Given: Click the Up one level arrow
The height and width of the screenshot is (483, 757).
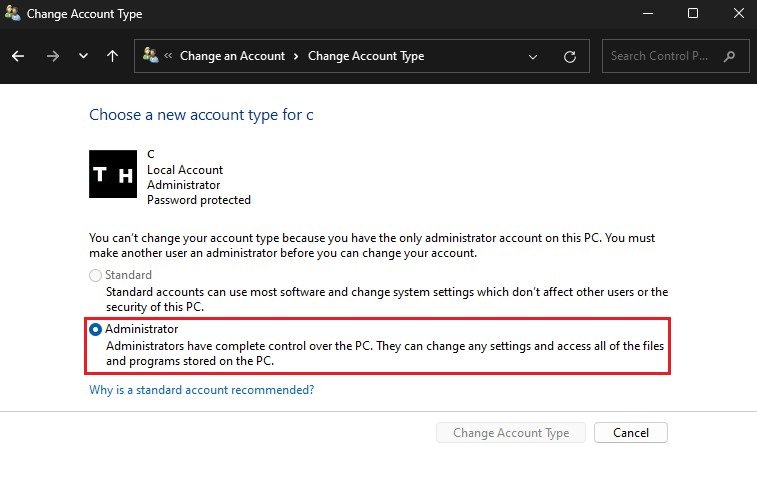Looking at the screenshot, I should [112, 56].
